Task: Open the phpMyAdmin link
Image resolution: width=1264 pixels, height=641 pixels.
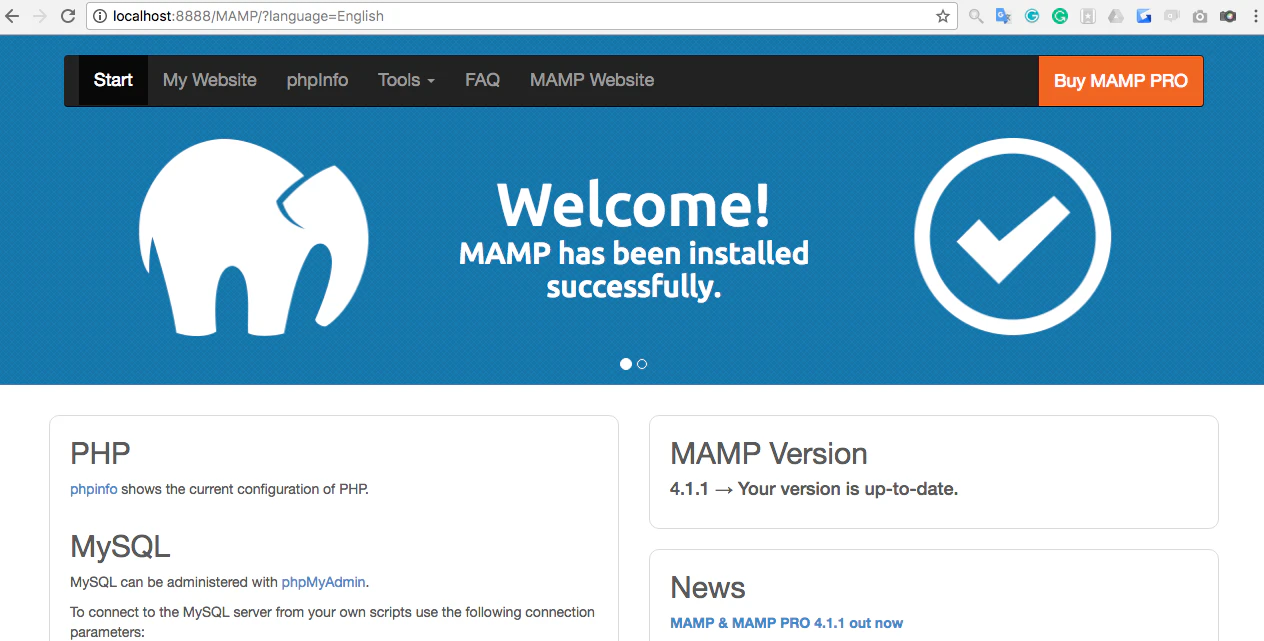Action: pos(325,581)
